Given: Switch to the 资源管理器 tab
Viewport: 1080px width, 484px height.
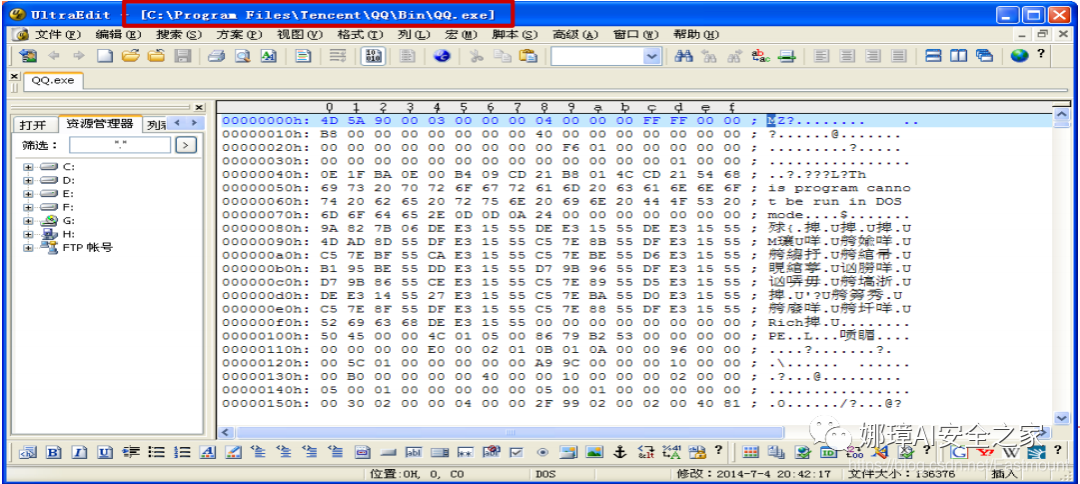Looking at the screenshot, I should tap(99, 124).
